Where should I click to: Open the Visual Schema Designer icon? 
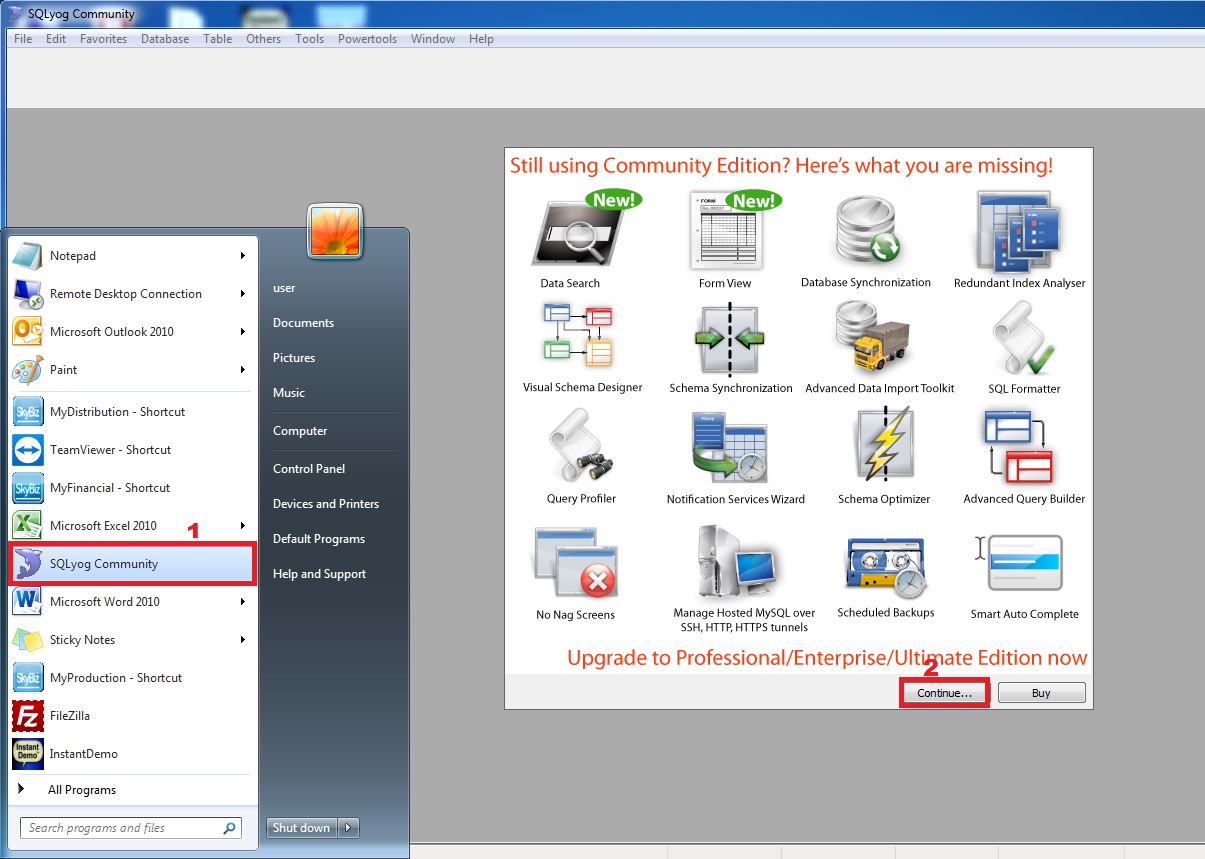click(x=579, y=336)
